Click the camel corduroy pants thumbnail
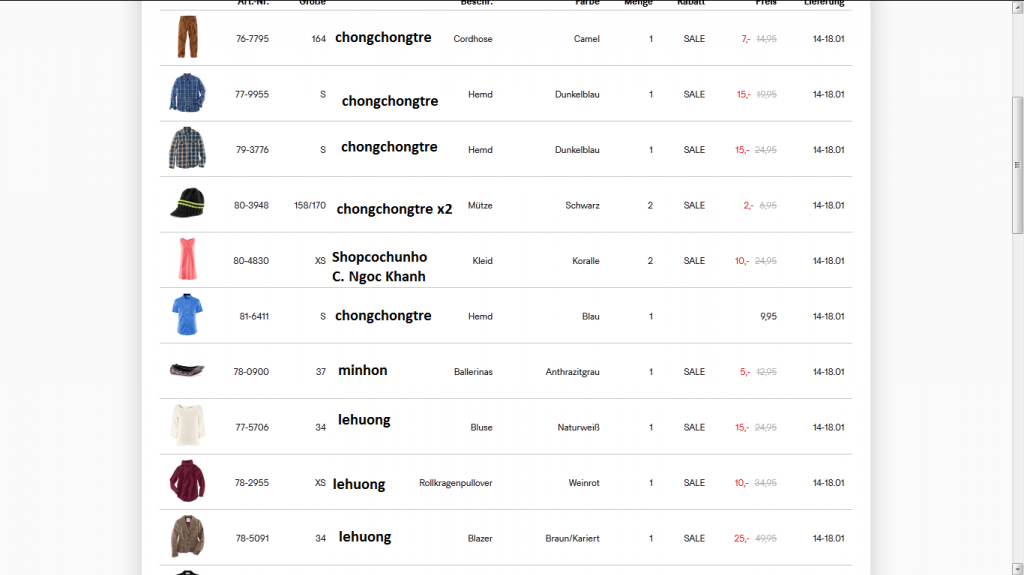1024x575 pixels. coord(187,38)
